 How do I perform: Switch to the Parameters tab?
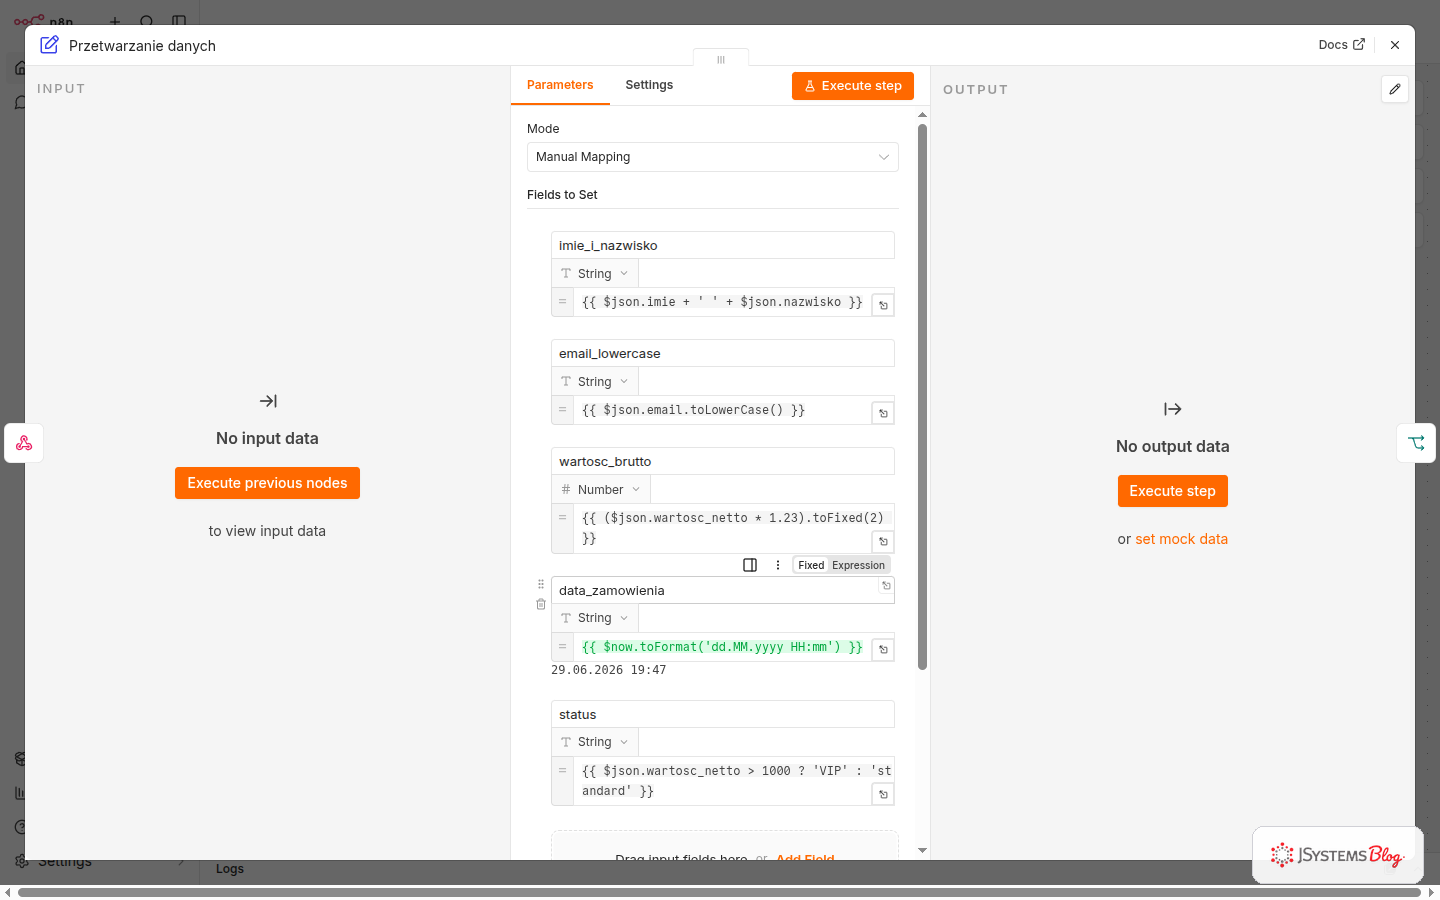(x=560, y=85)
